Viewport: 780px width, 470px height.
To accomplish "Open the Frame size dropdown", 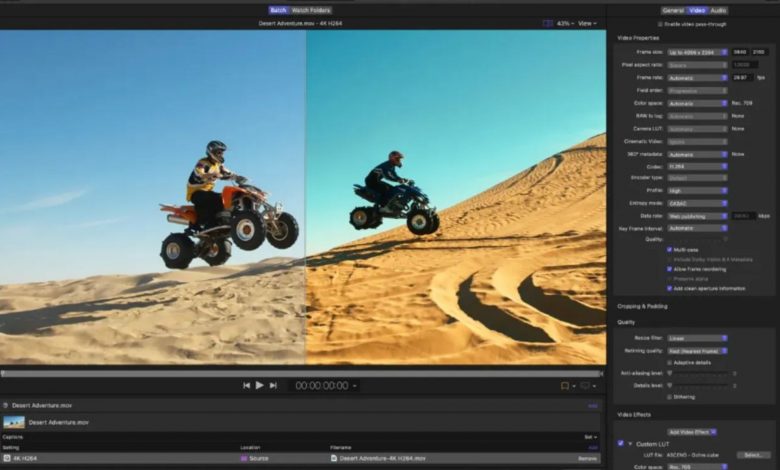I will (697, 51).
